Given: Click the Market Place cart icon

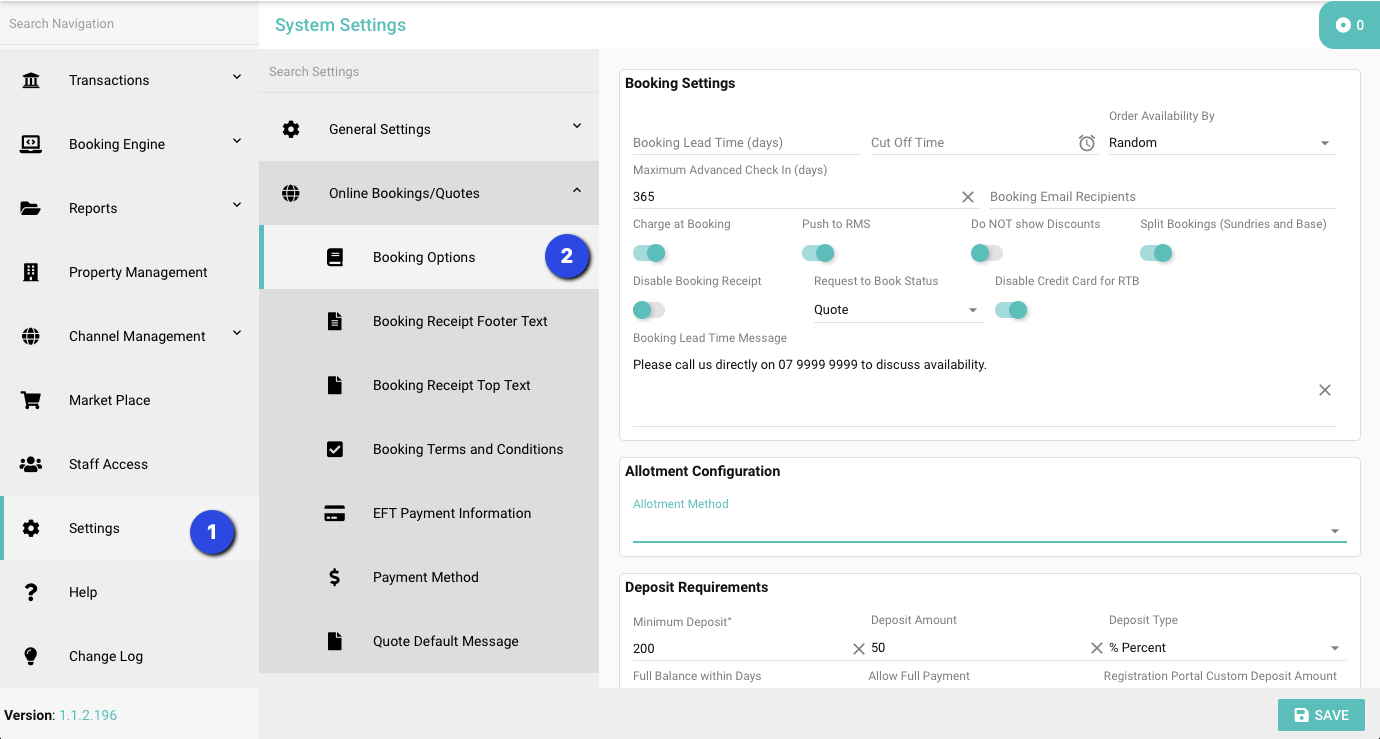Looking at the screenshot, I should coord(31,400).
